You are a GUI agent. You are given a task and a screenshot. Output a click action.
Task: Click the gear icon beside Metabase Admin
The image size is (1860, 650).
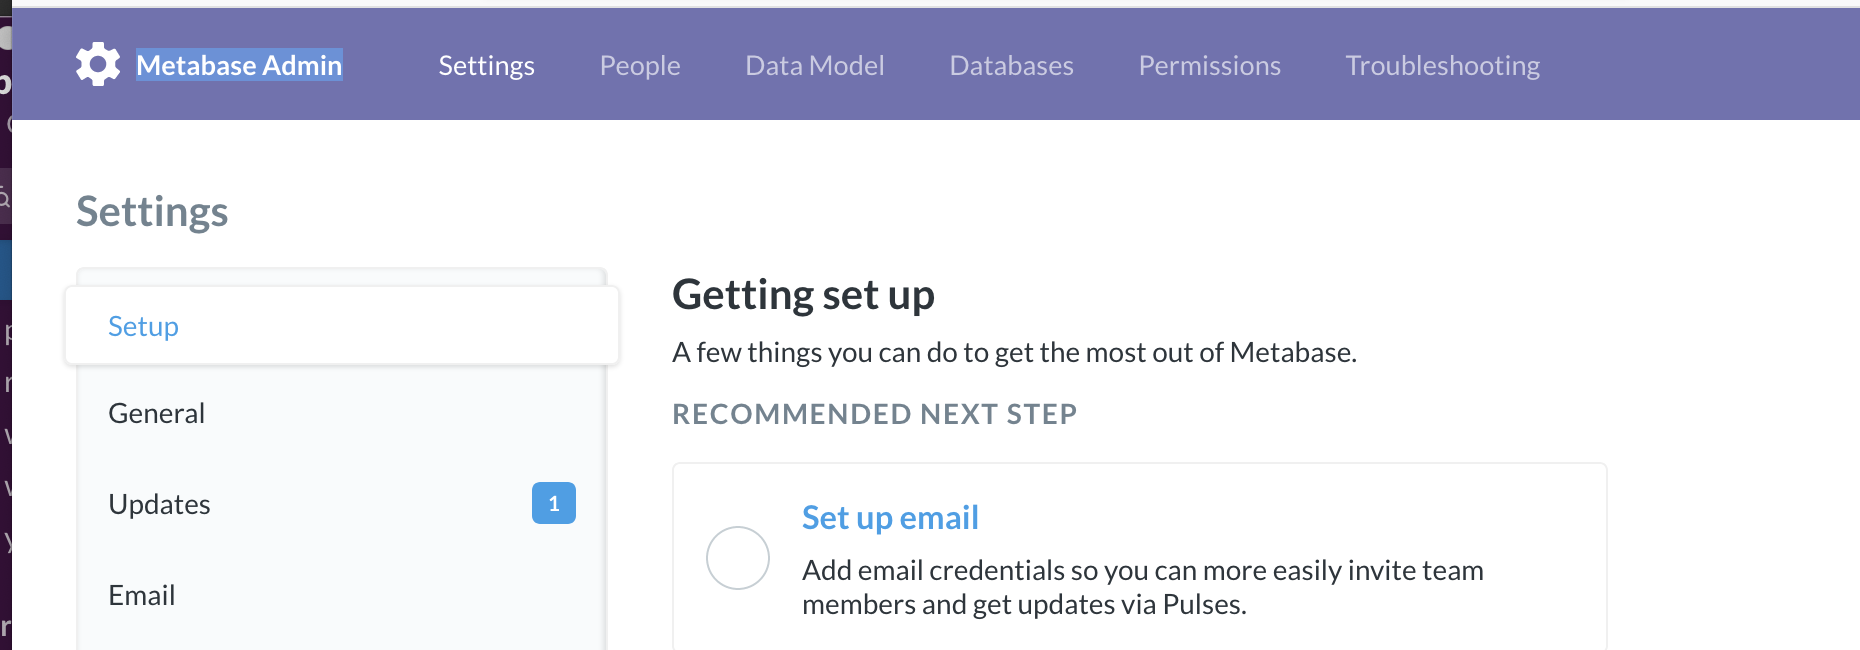(x=97, y=64)
